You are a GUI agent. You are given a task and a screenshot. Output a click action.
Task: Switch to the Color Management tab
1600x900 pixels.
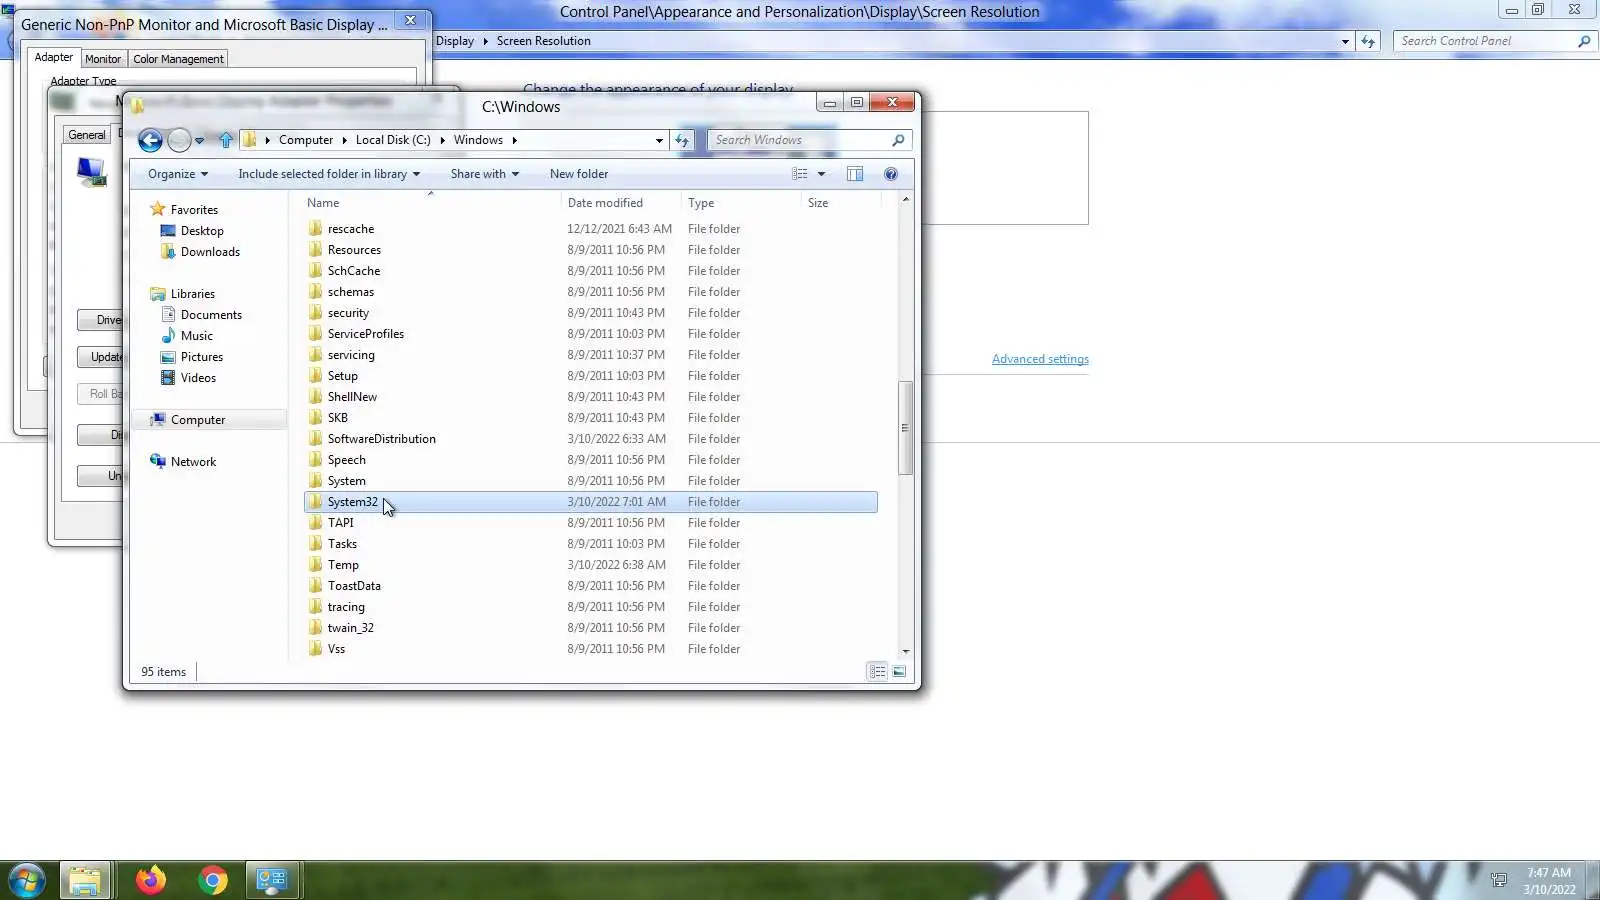pos(178,59)
